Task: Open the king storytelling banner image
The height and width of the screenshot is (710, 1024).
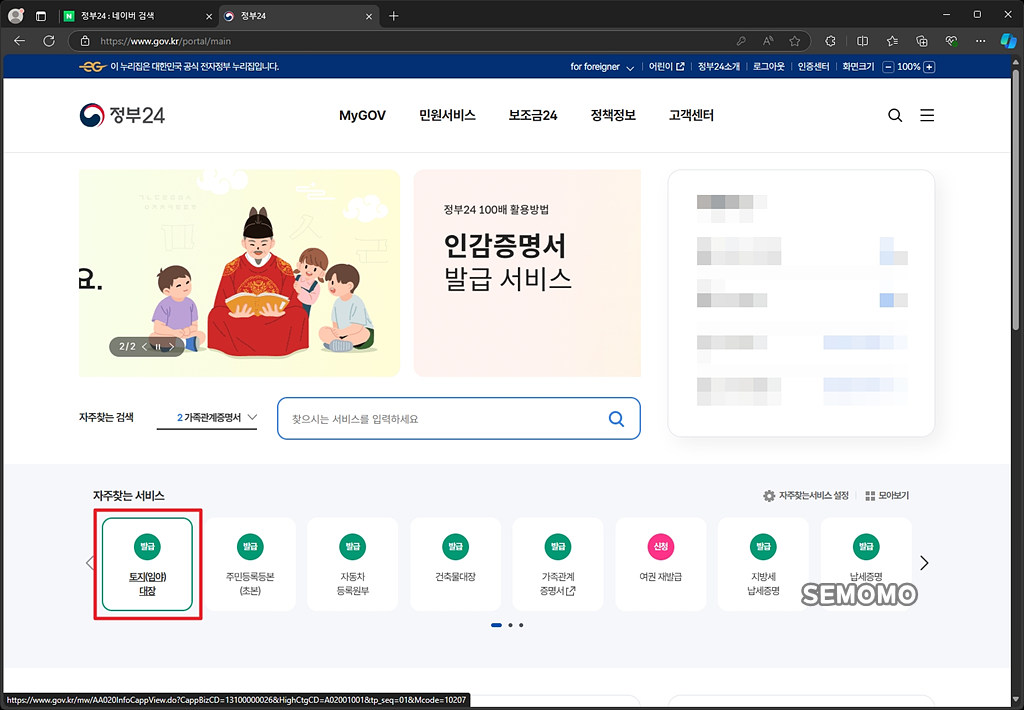Action: coord(239,273)
